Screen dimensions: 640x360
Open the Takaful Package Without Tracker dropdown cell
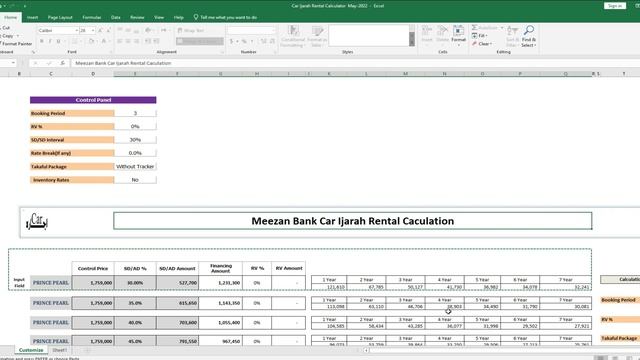135,167
